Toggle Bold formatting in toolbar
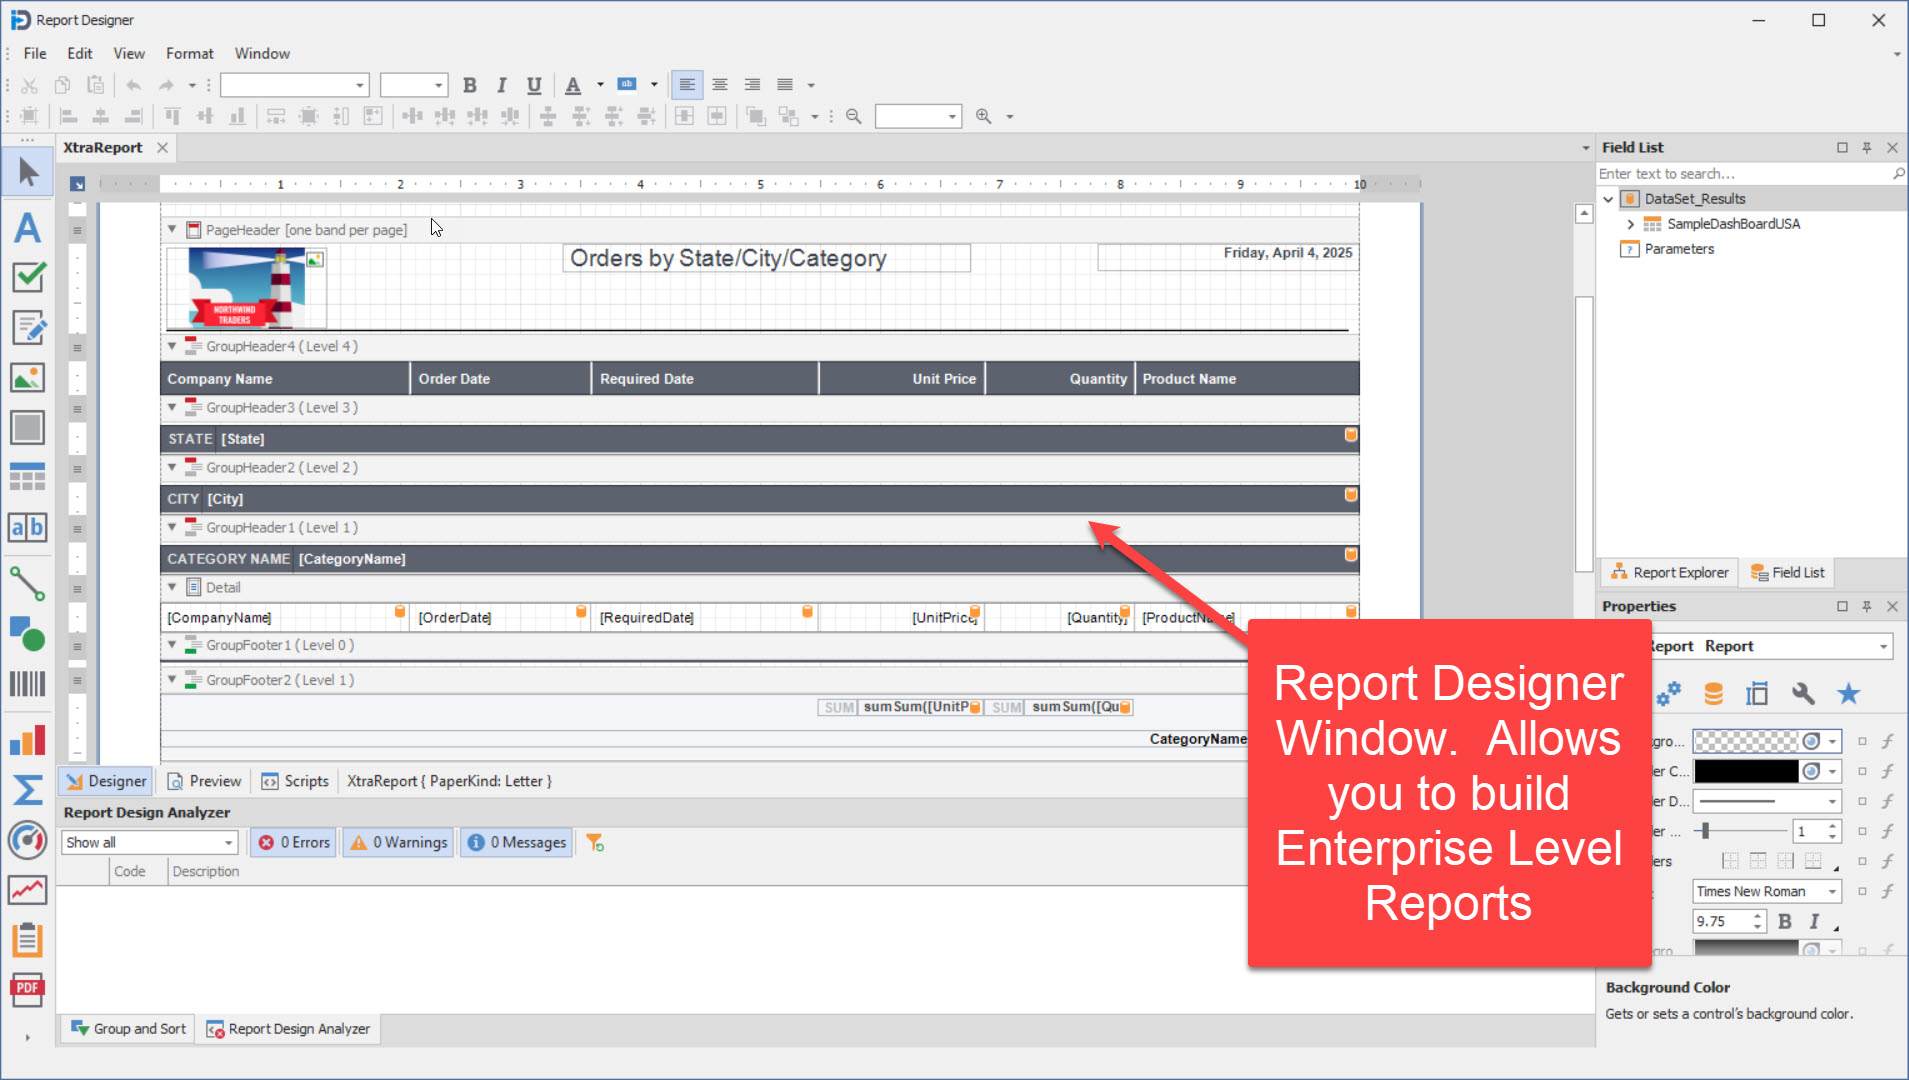 click(x=469, y=85)
